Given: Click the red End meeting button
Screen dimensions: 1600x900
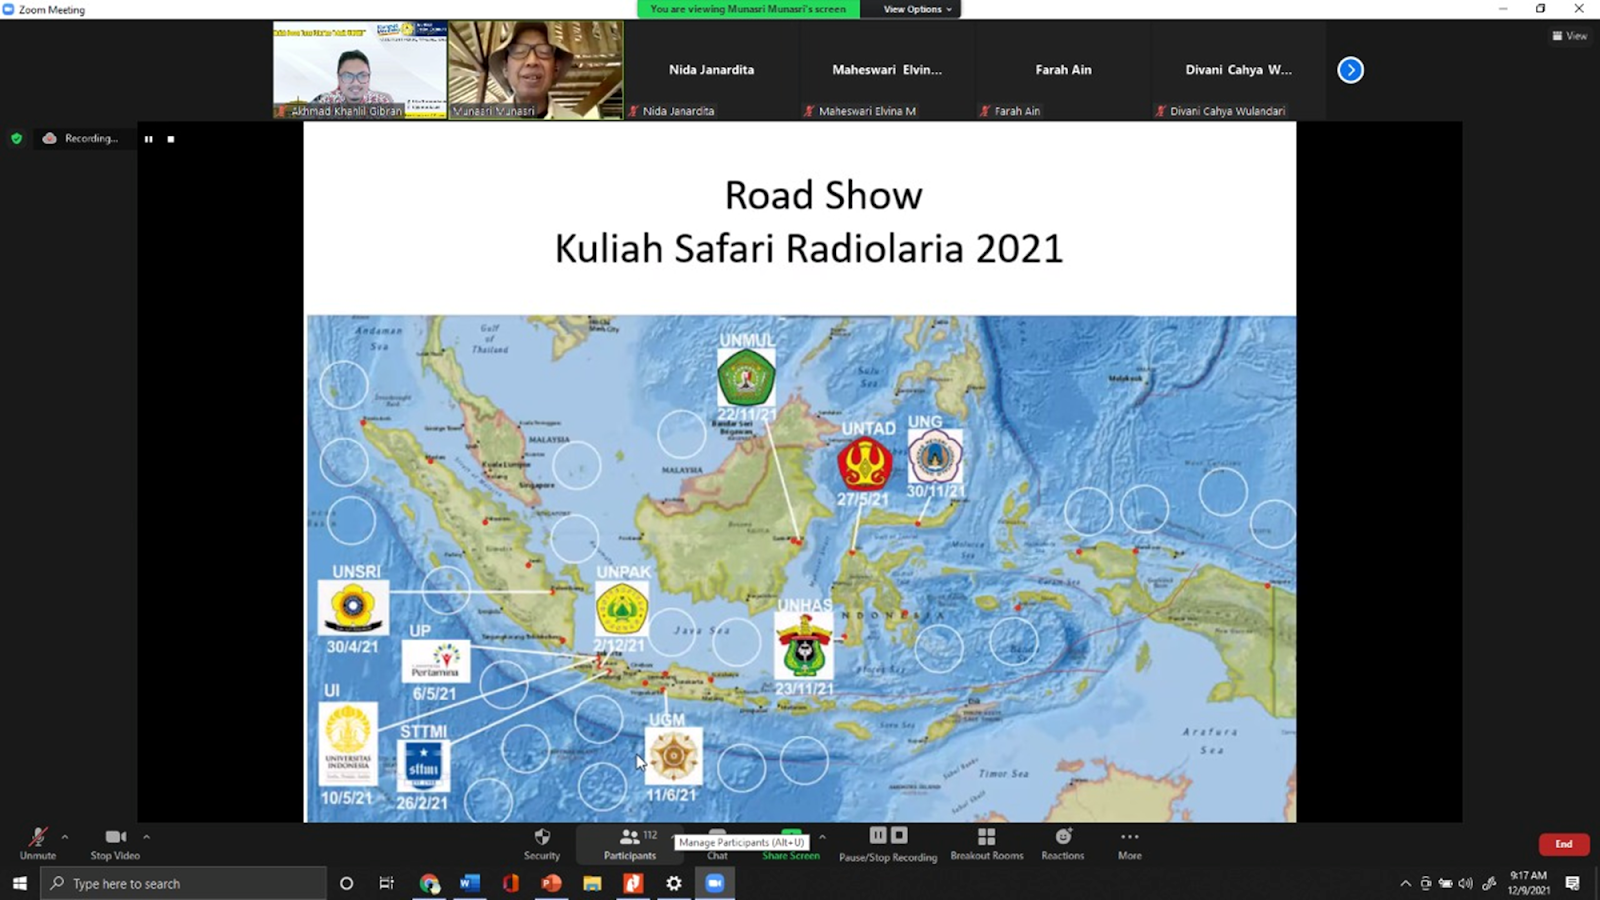Looking at the screenshot, I should (1564, 844).
